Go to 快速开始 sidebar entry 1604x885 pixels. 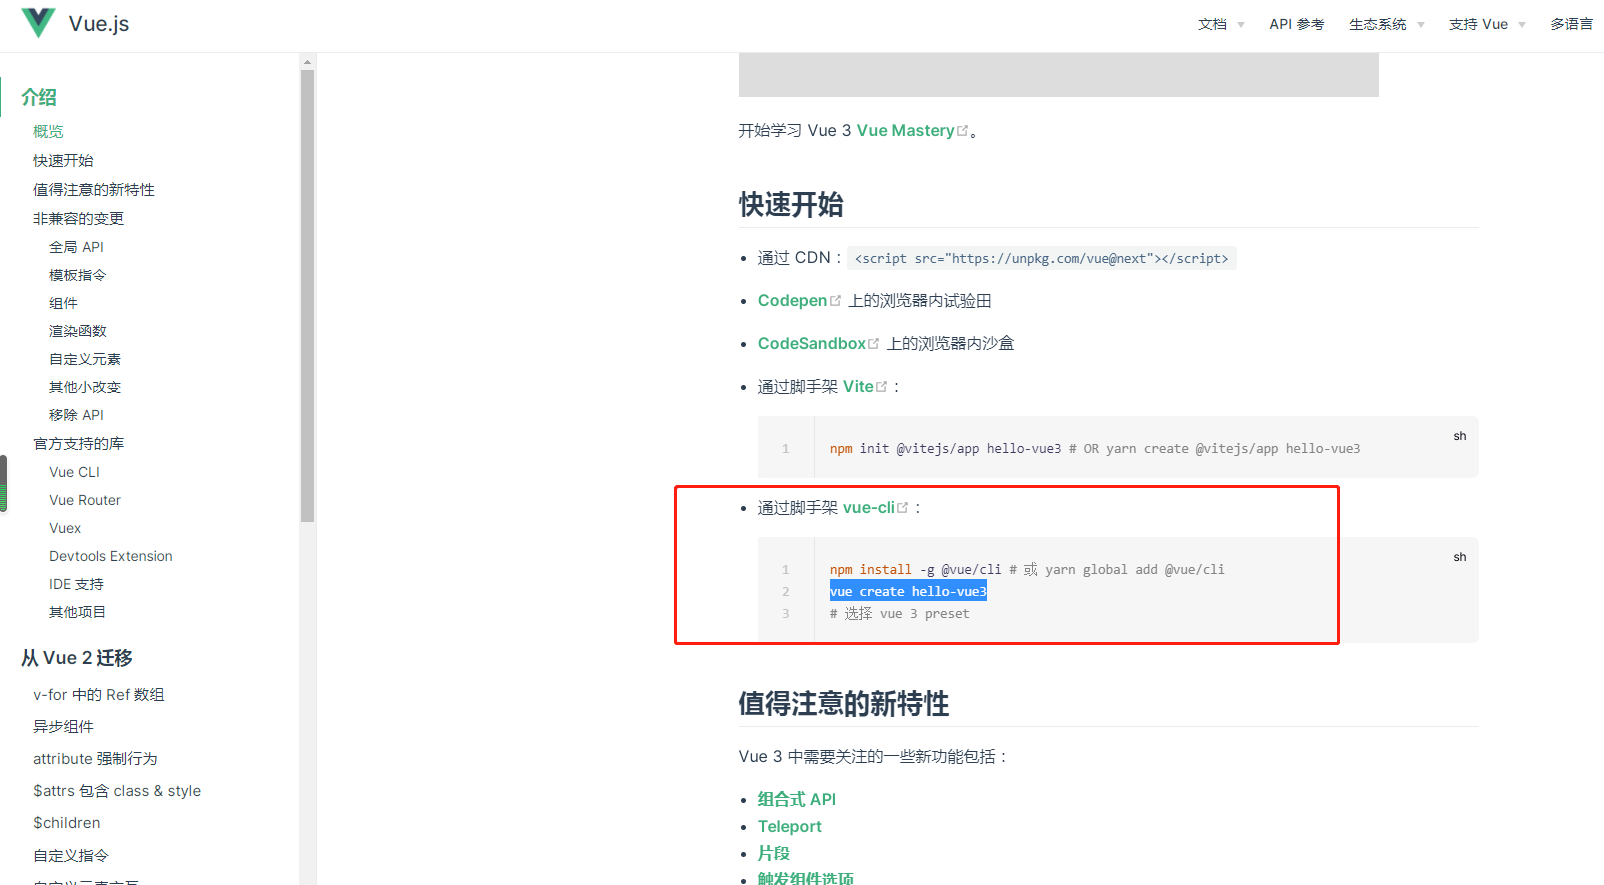click(x=63, y=160)
